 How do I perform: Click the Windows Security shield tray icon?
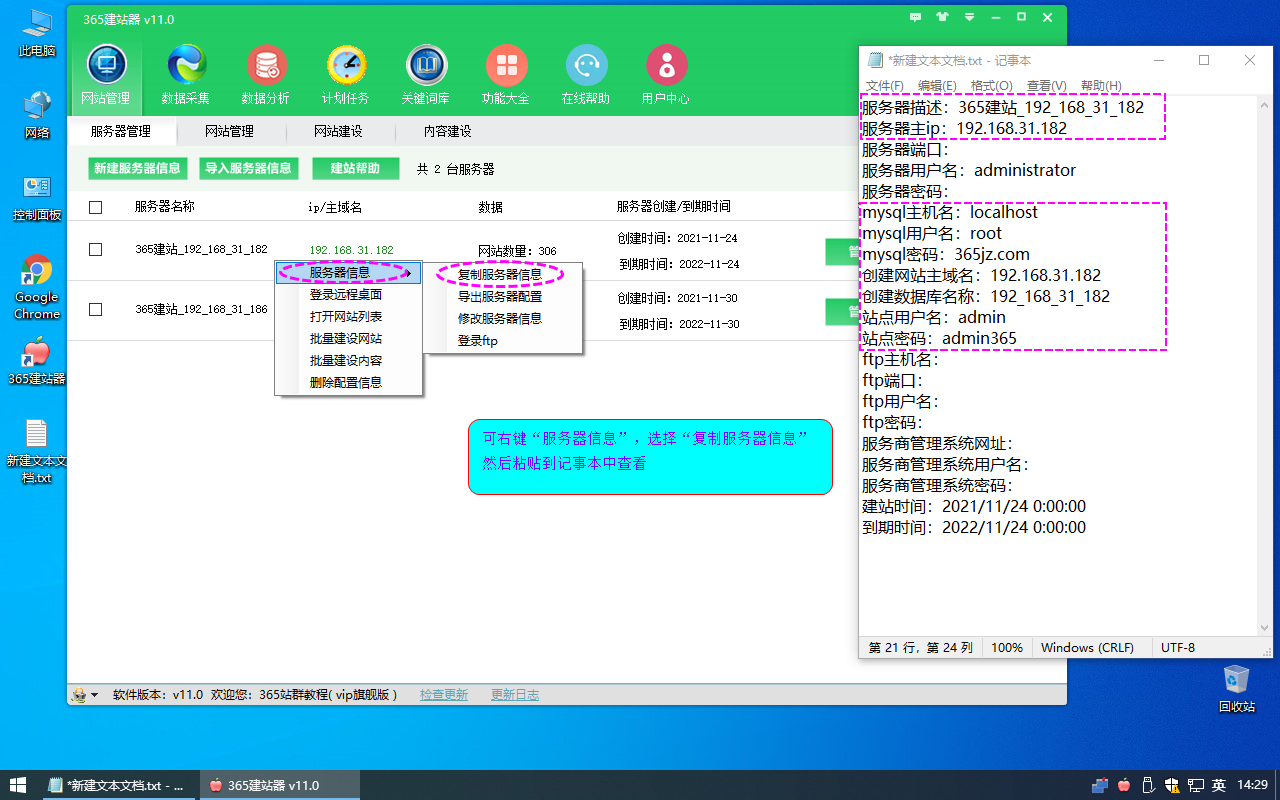(x=1172, y=785)
